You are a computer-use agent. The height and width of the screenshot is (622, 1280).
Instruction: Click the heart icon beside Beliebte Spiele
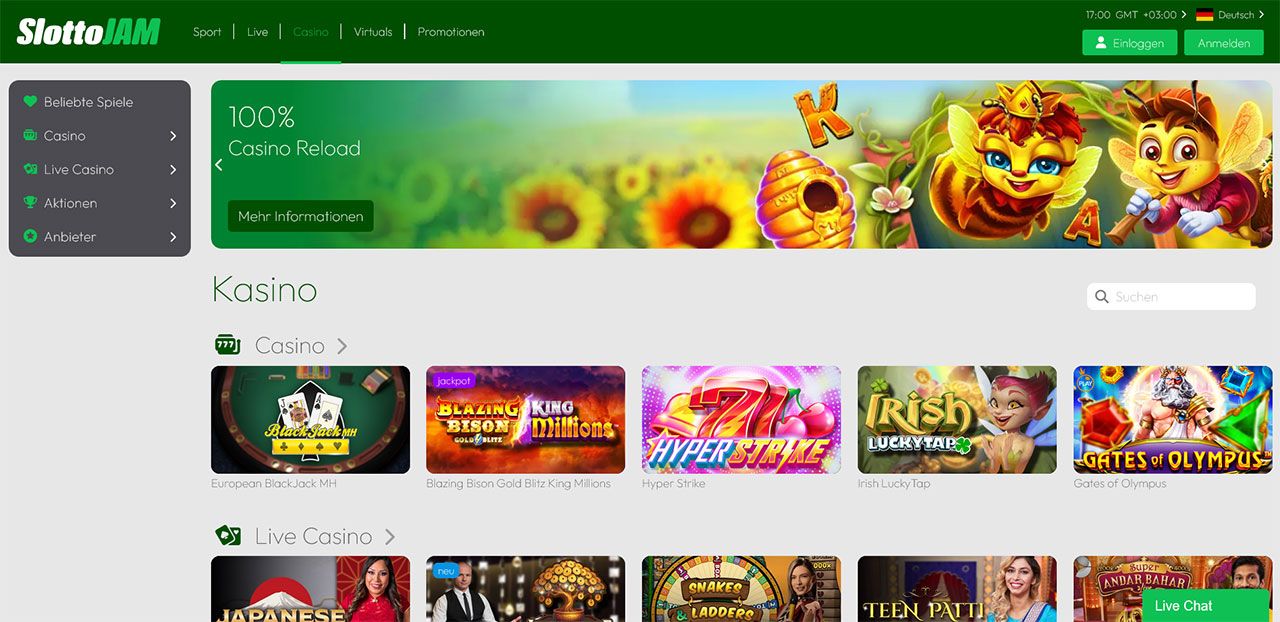(x=30, y=102)
